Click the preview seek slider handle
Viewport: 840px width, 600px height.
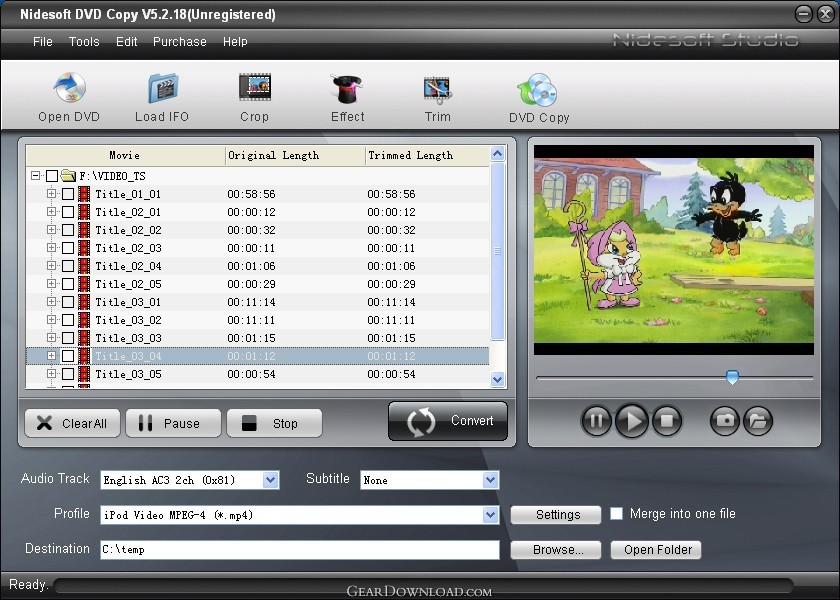point(732,377)
